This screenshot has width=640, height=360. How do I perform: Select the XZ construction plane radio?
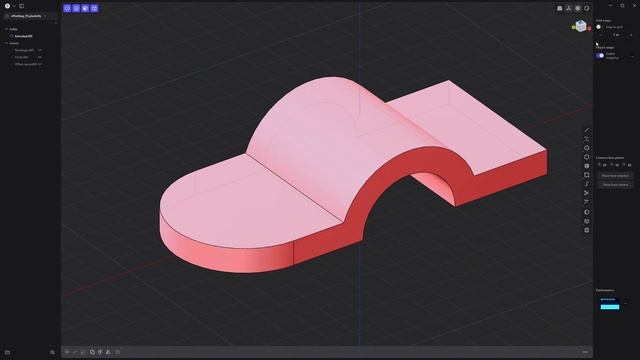[624, 165]
